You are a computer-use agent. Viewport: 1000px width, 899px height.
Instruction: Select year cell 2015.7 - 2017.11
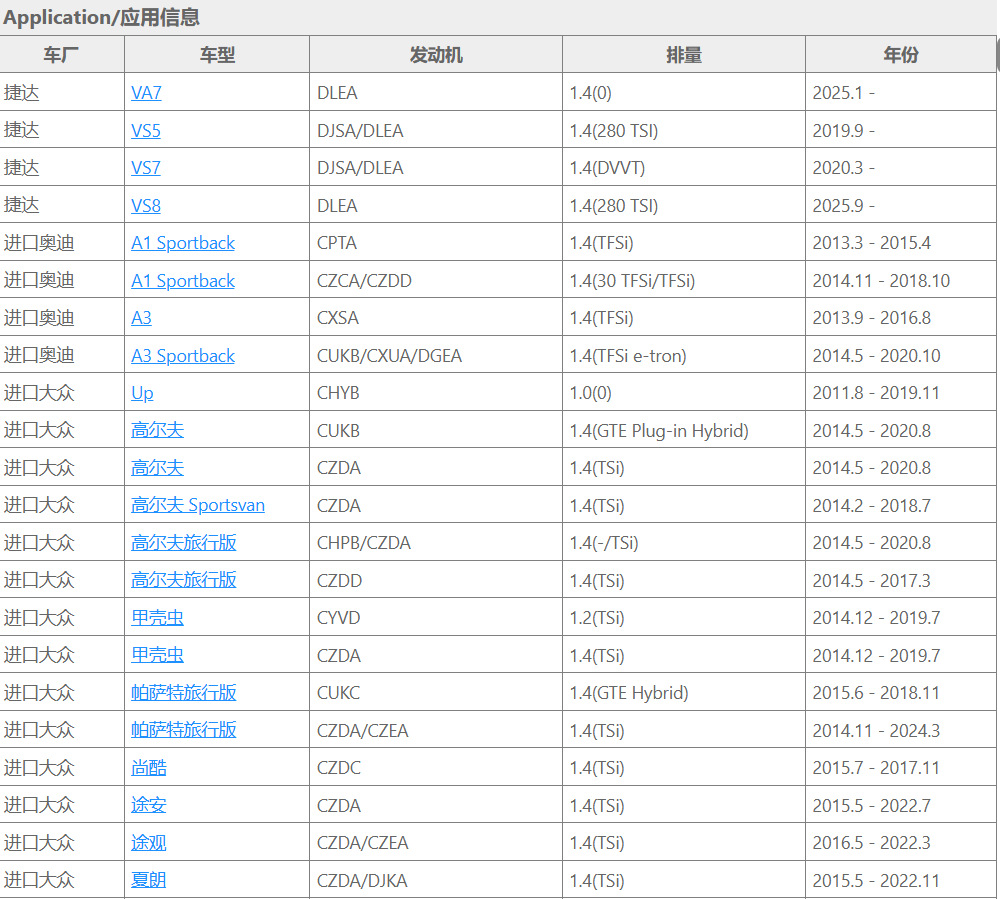pos(901,768)
